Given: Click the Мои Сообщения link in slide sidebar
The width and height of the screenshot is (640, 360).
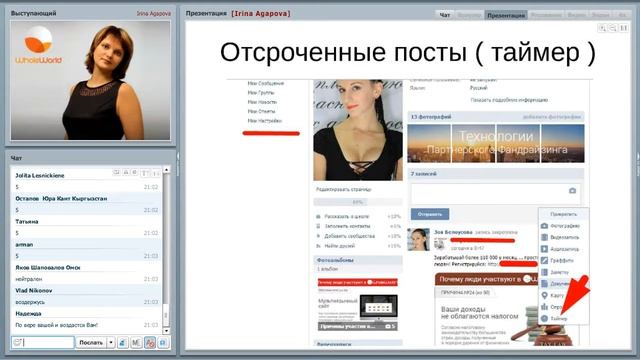Looking at the screenshot, I should click(x=265, y=83).
